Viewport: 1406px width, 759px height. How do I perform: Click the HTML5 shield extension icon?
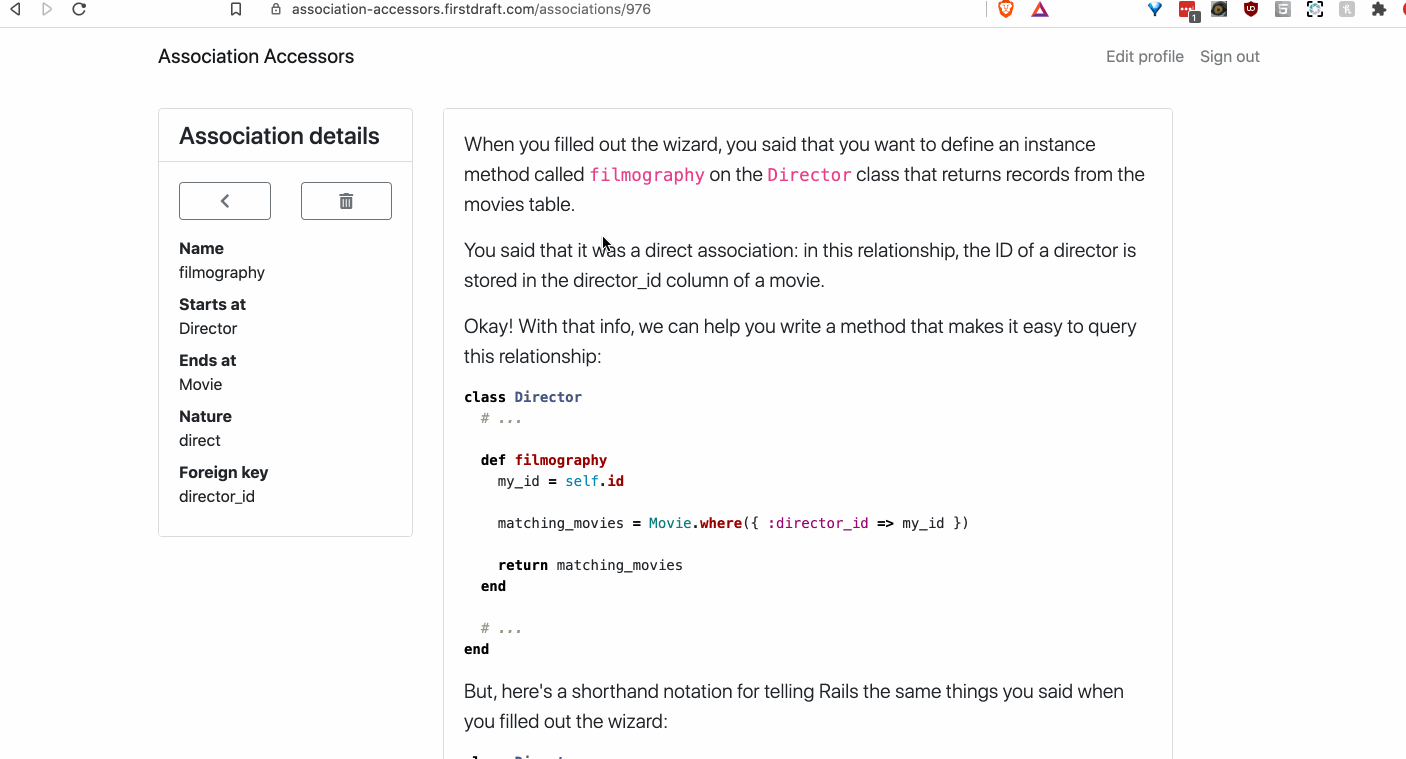[x=1283, y=9]
